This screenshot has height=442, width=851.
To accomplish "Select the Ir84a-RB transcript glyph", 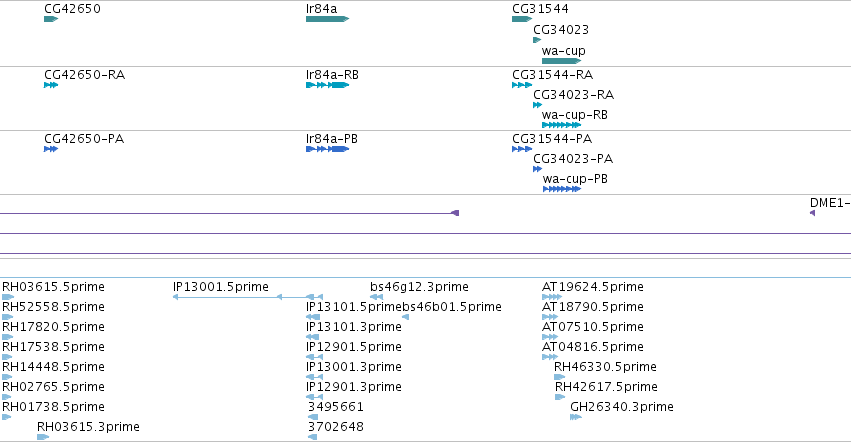I will click(x=327, y=85).
